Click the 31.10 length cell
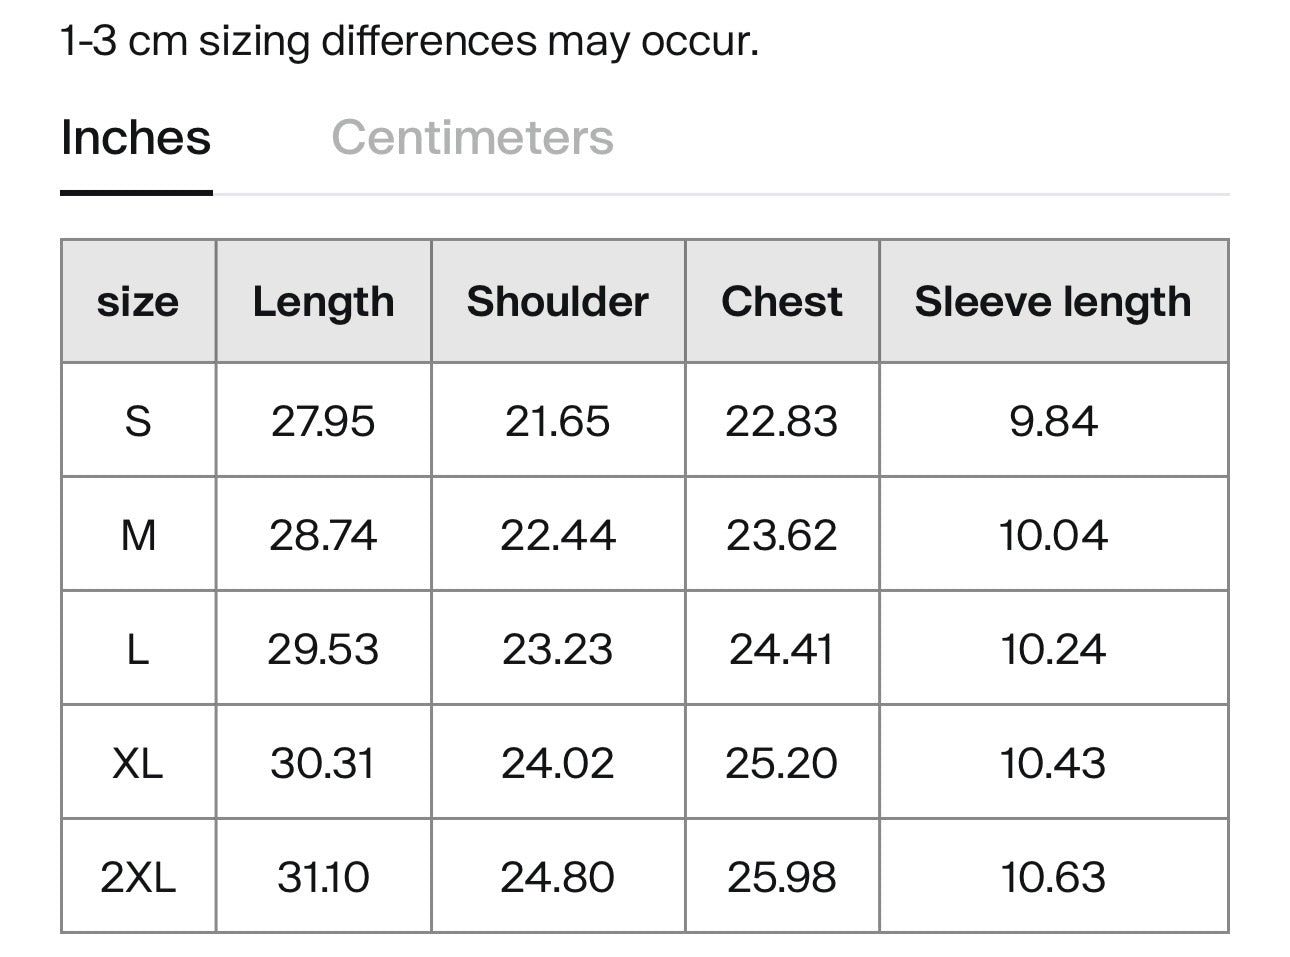This screenshot has height=957, width=1290. (323, 877)
